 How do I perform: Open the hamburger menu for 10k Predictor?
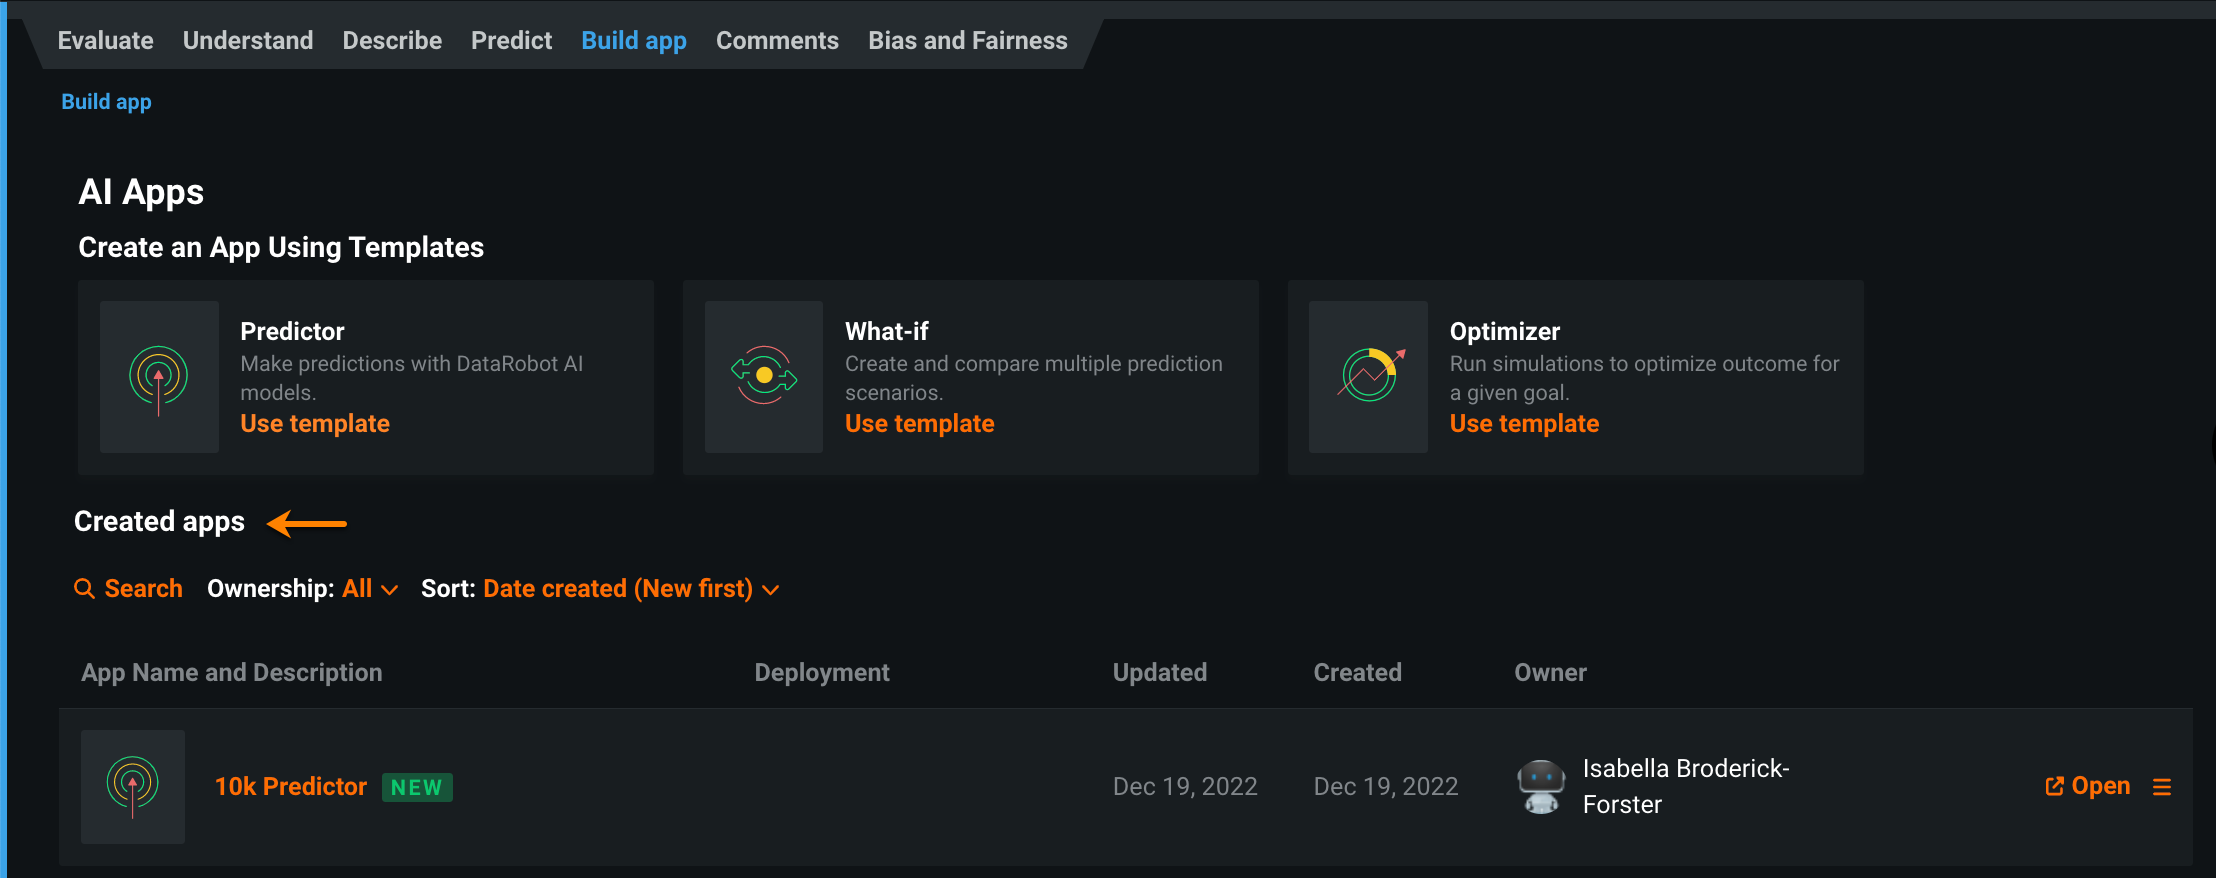pos(2162,787)
